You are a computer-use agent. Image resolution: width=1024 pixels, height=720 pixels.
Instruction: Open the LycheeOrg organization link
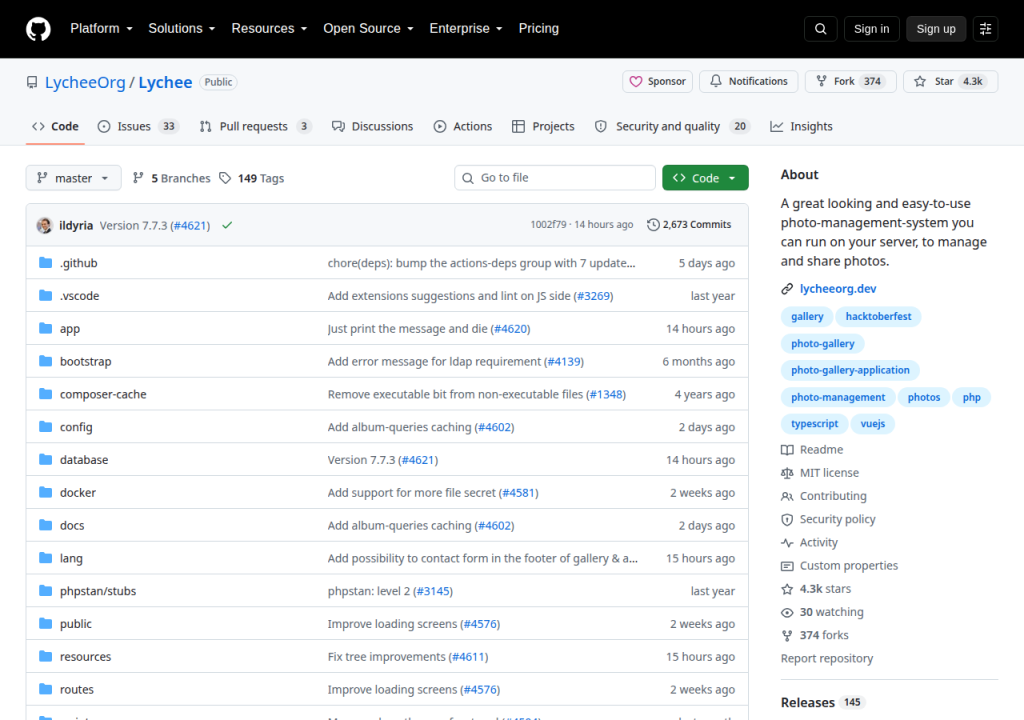[85, 82]
